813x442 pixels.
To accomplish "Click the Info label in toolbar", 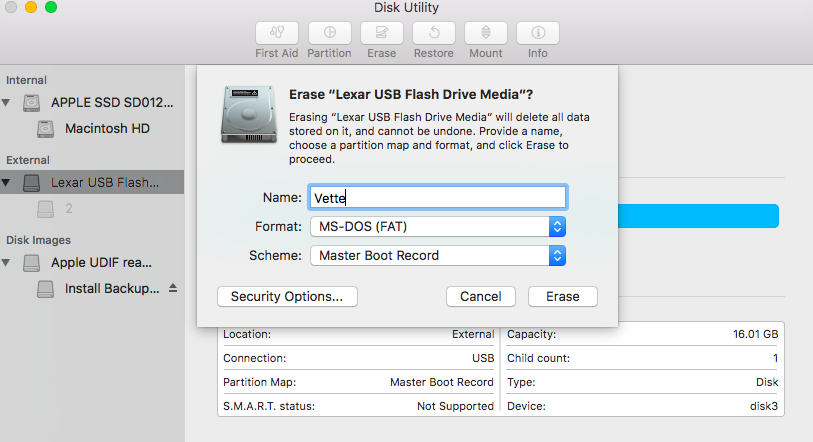I will coord(538,53).
